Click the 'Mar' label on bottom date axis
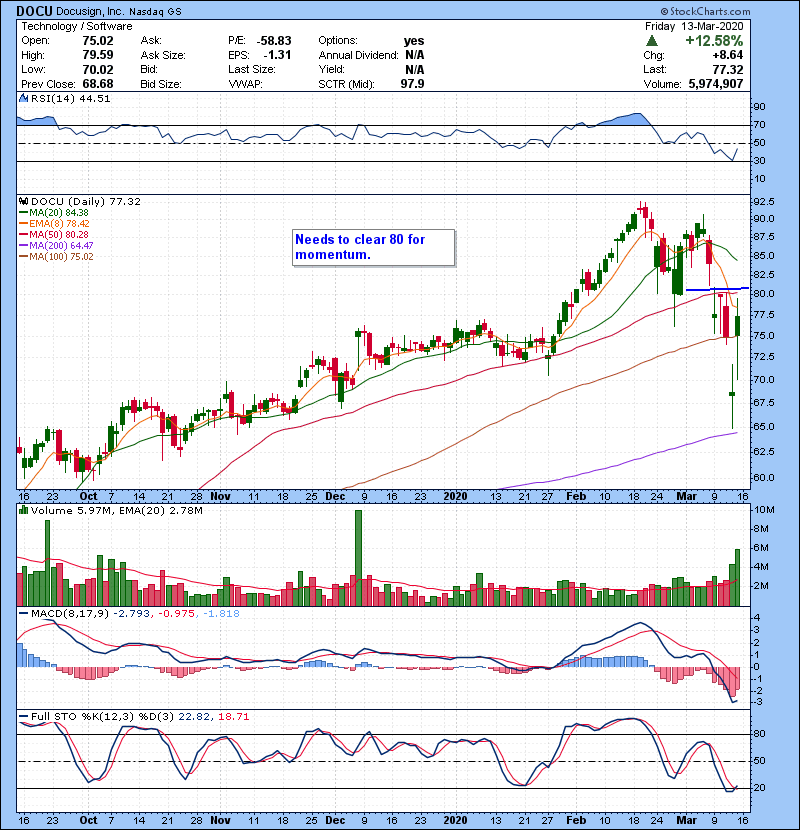 click(687, 820)
